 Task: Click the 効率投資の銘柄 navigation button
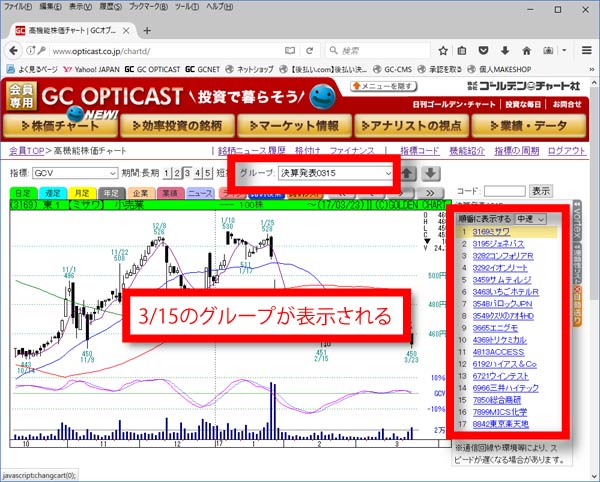pyautogui.click(x=177, y=126)
